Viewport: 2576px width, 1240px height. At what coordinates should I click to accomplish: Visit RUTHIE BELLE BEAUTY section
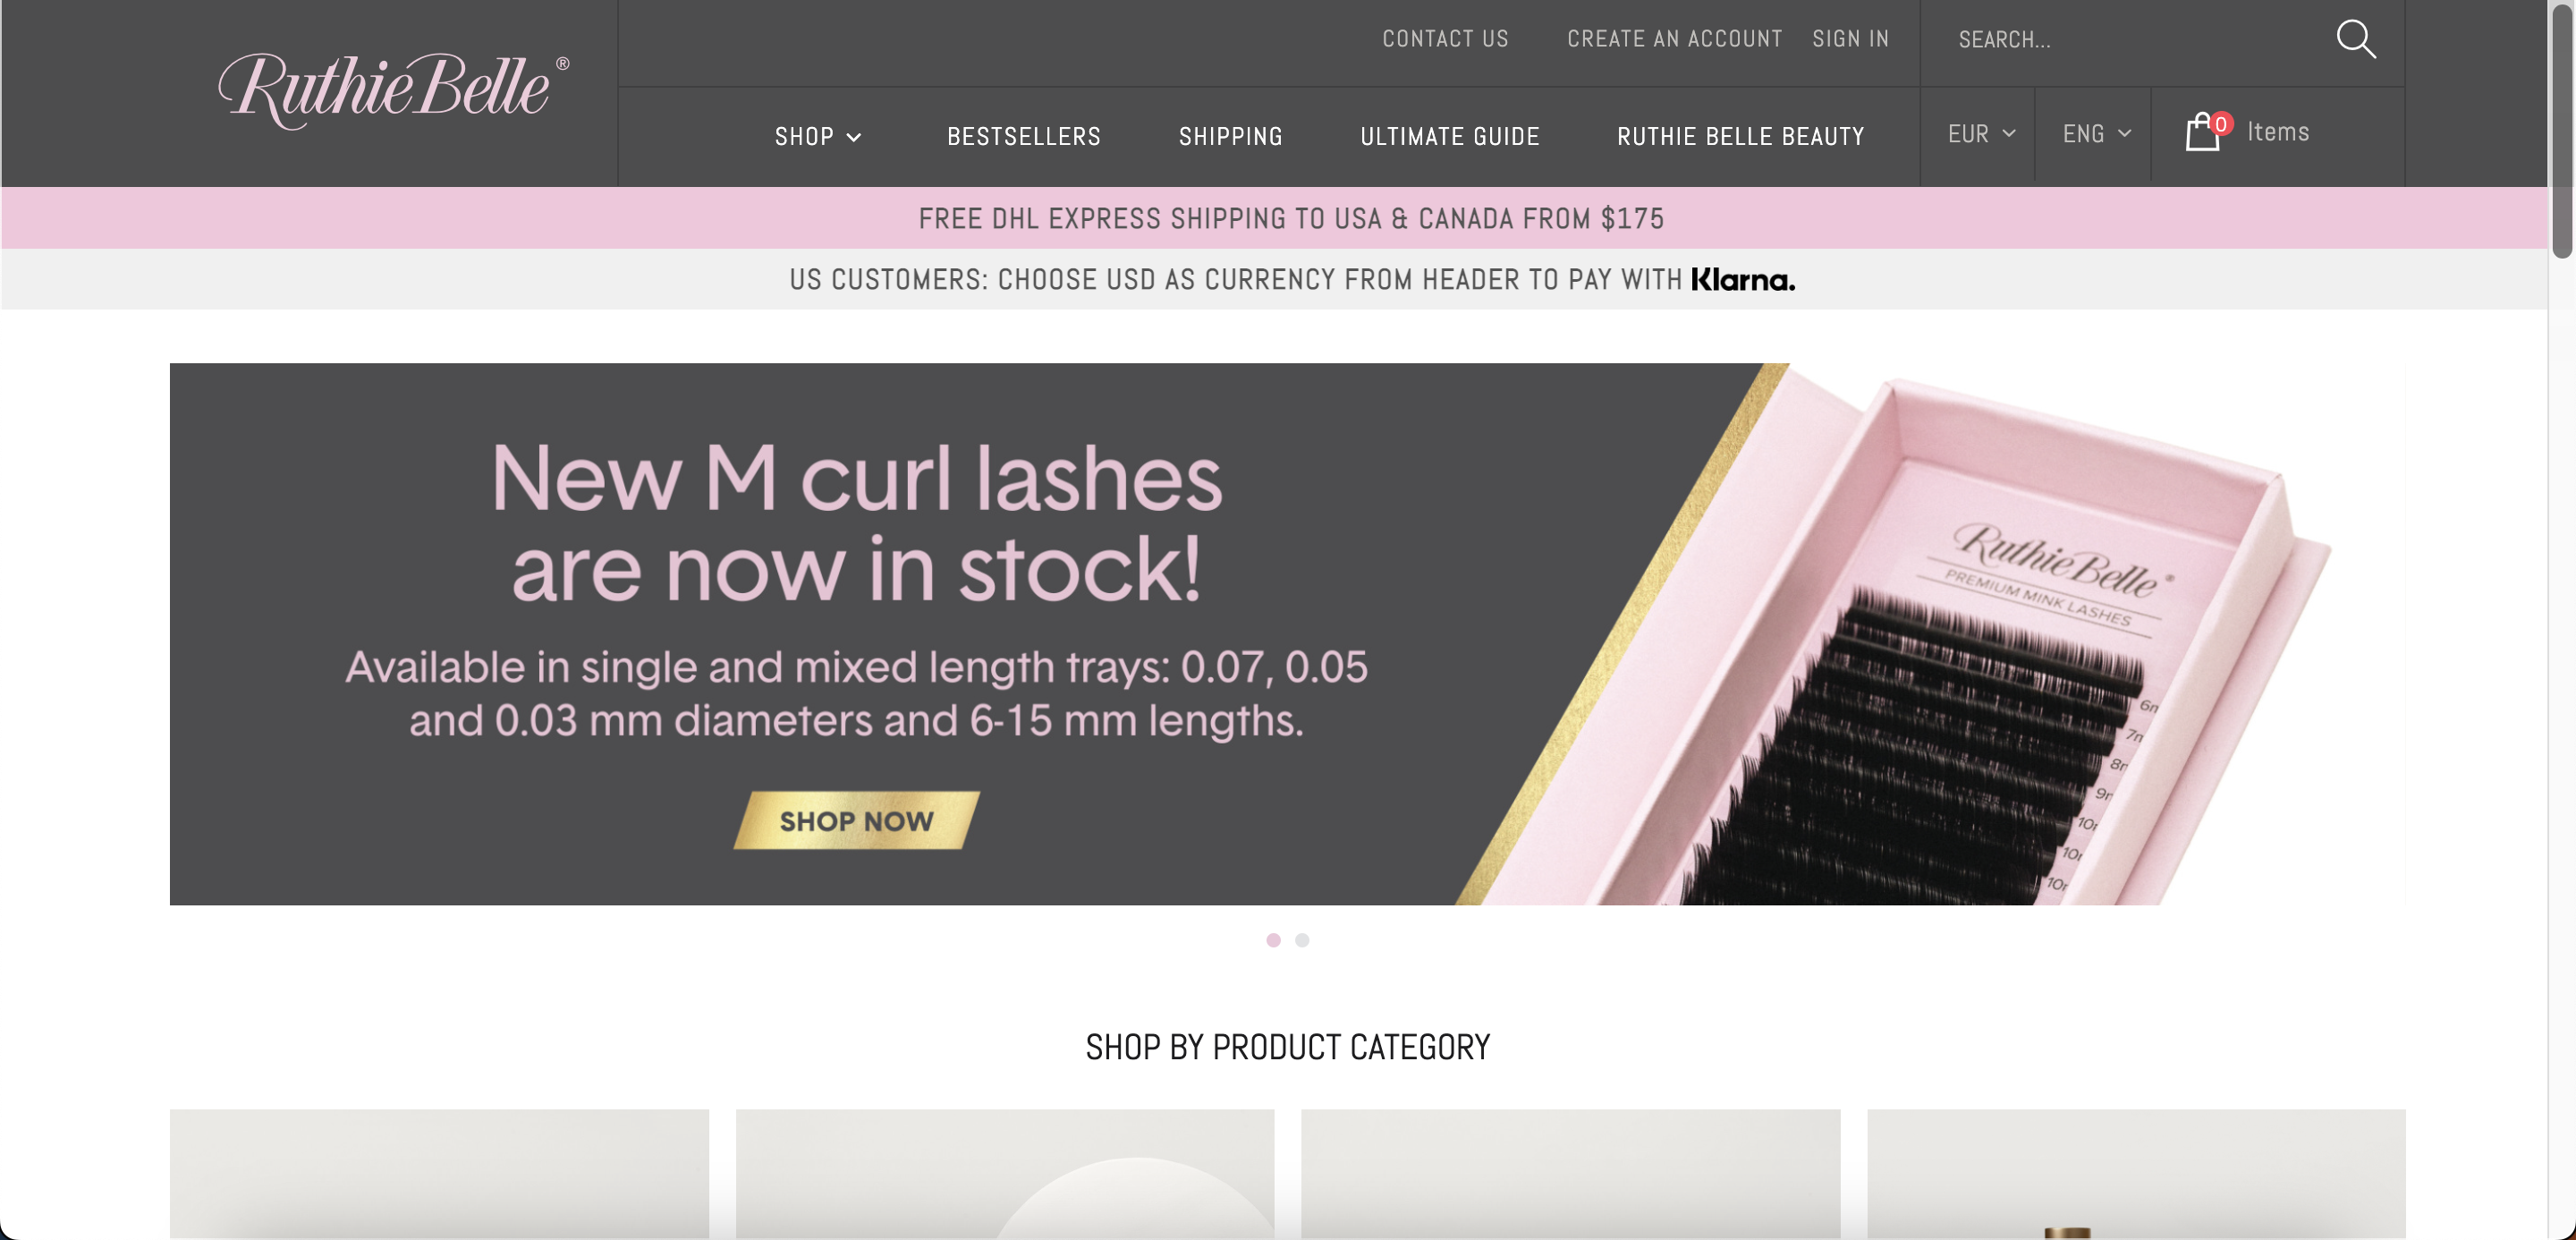[1740, 137]
